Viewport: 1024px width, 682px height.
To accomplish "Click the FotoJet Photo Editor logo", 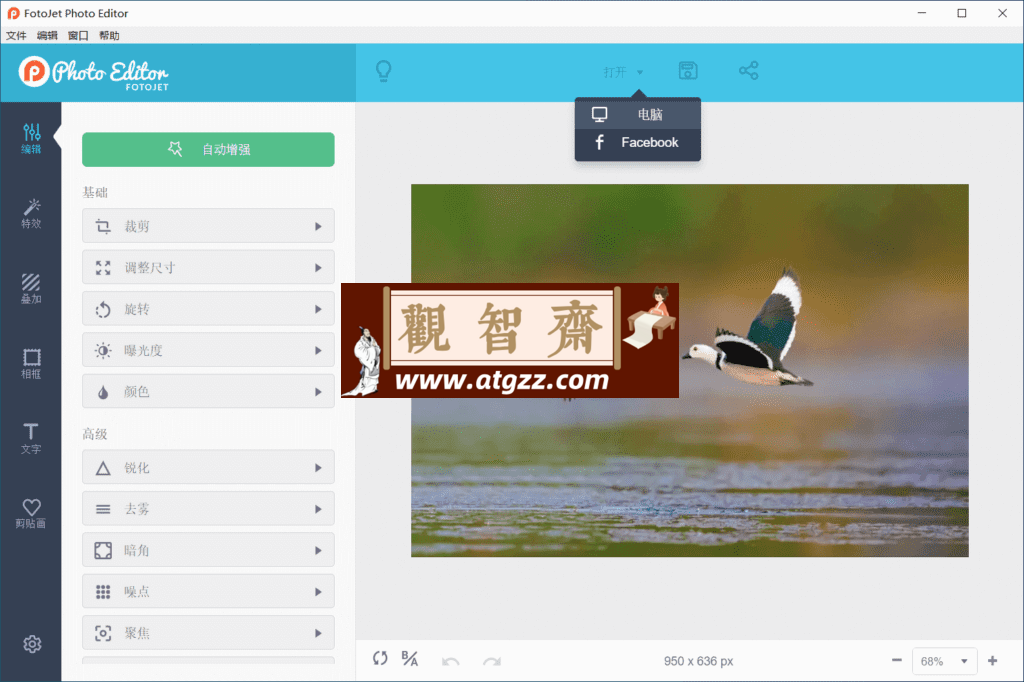I will (94, 73).
